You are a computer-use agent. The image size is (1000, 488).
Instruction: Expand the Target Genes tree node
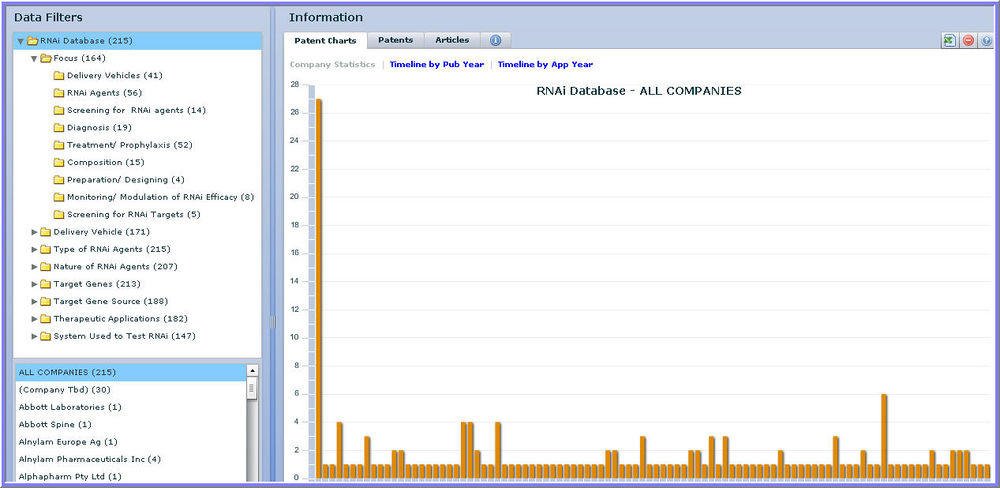click(34, 284)
